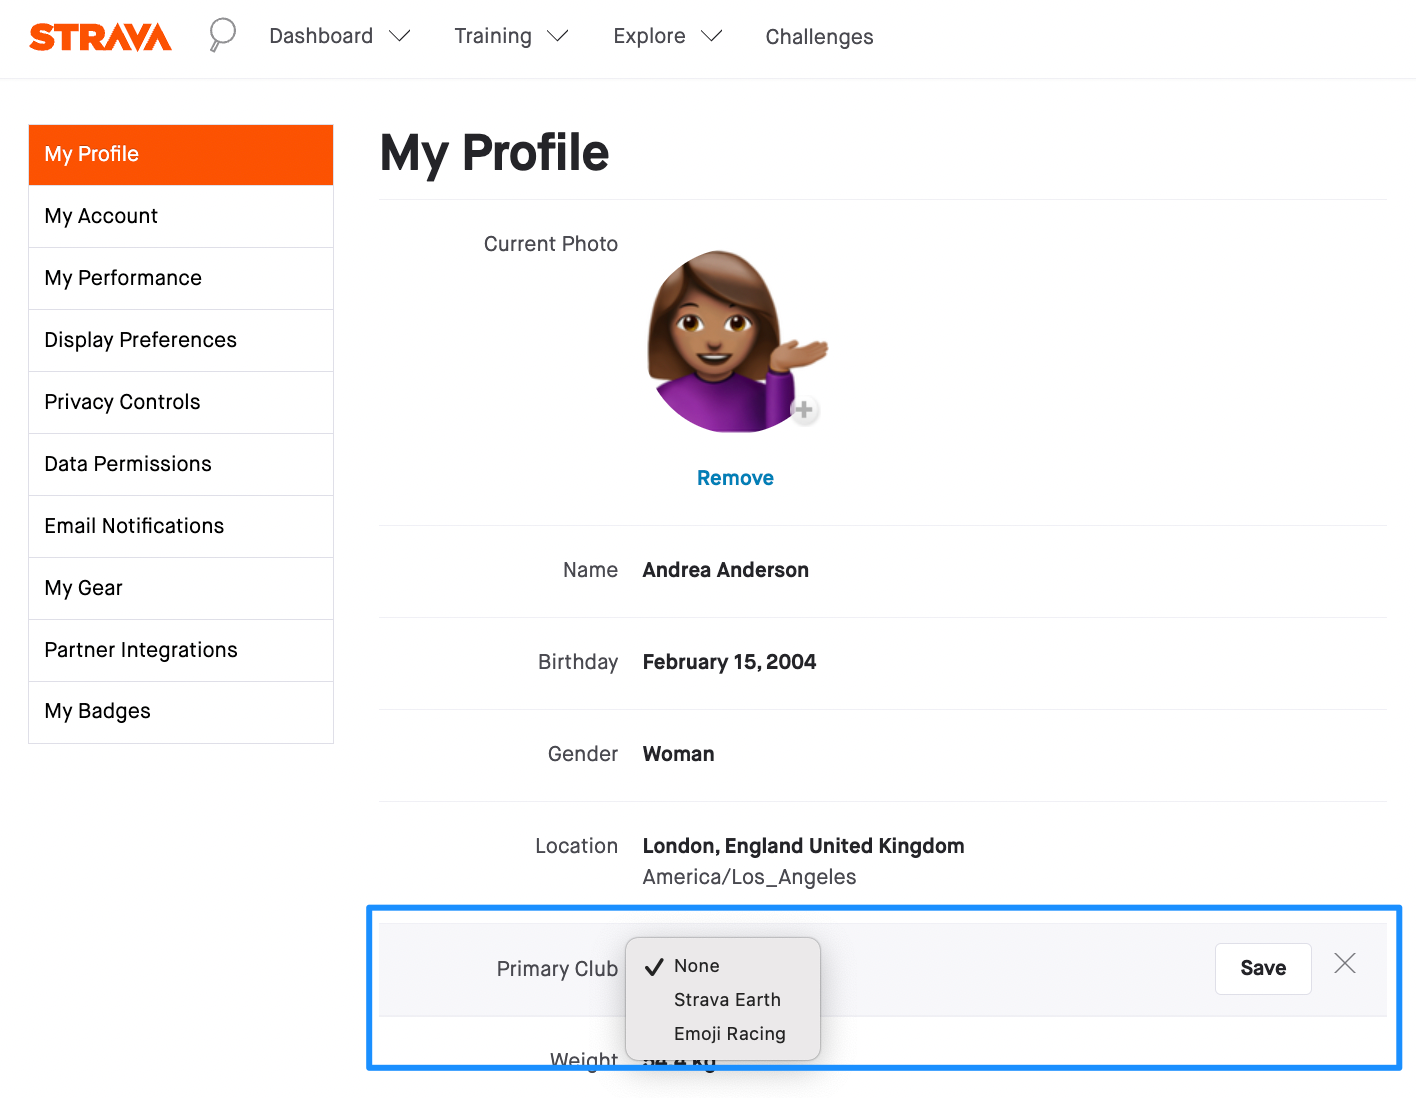This screenshot has width=1416, height=1098.
Task: Click the profile photo avatar
Action: 735,340
